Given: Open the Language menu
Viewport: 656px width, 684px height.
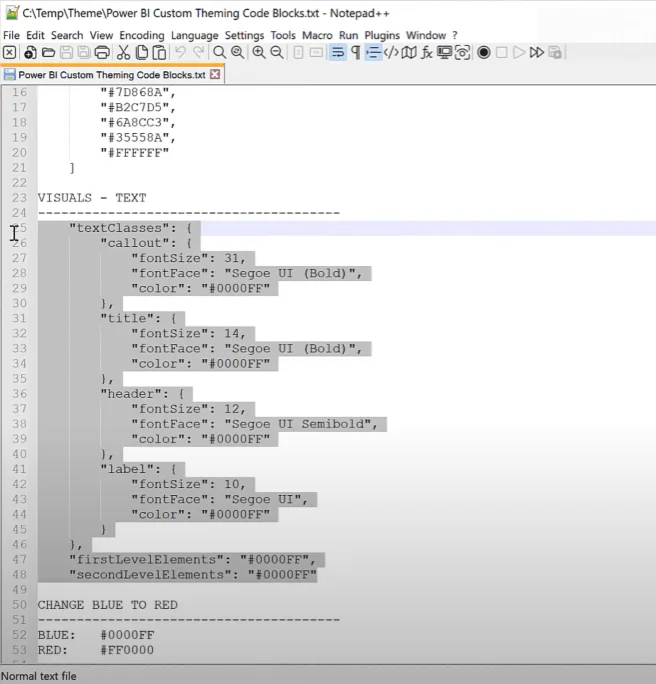Looking at the screenshot, I should pos(195,35).
